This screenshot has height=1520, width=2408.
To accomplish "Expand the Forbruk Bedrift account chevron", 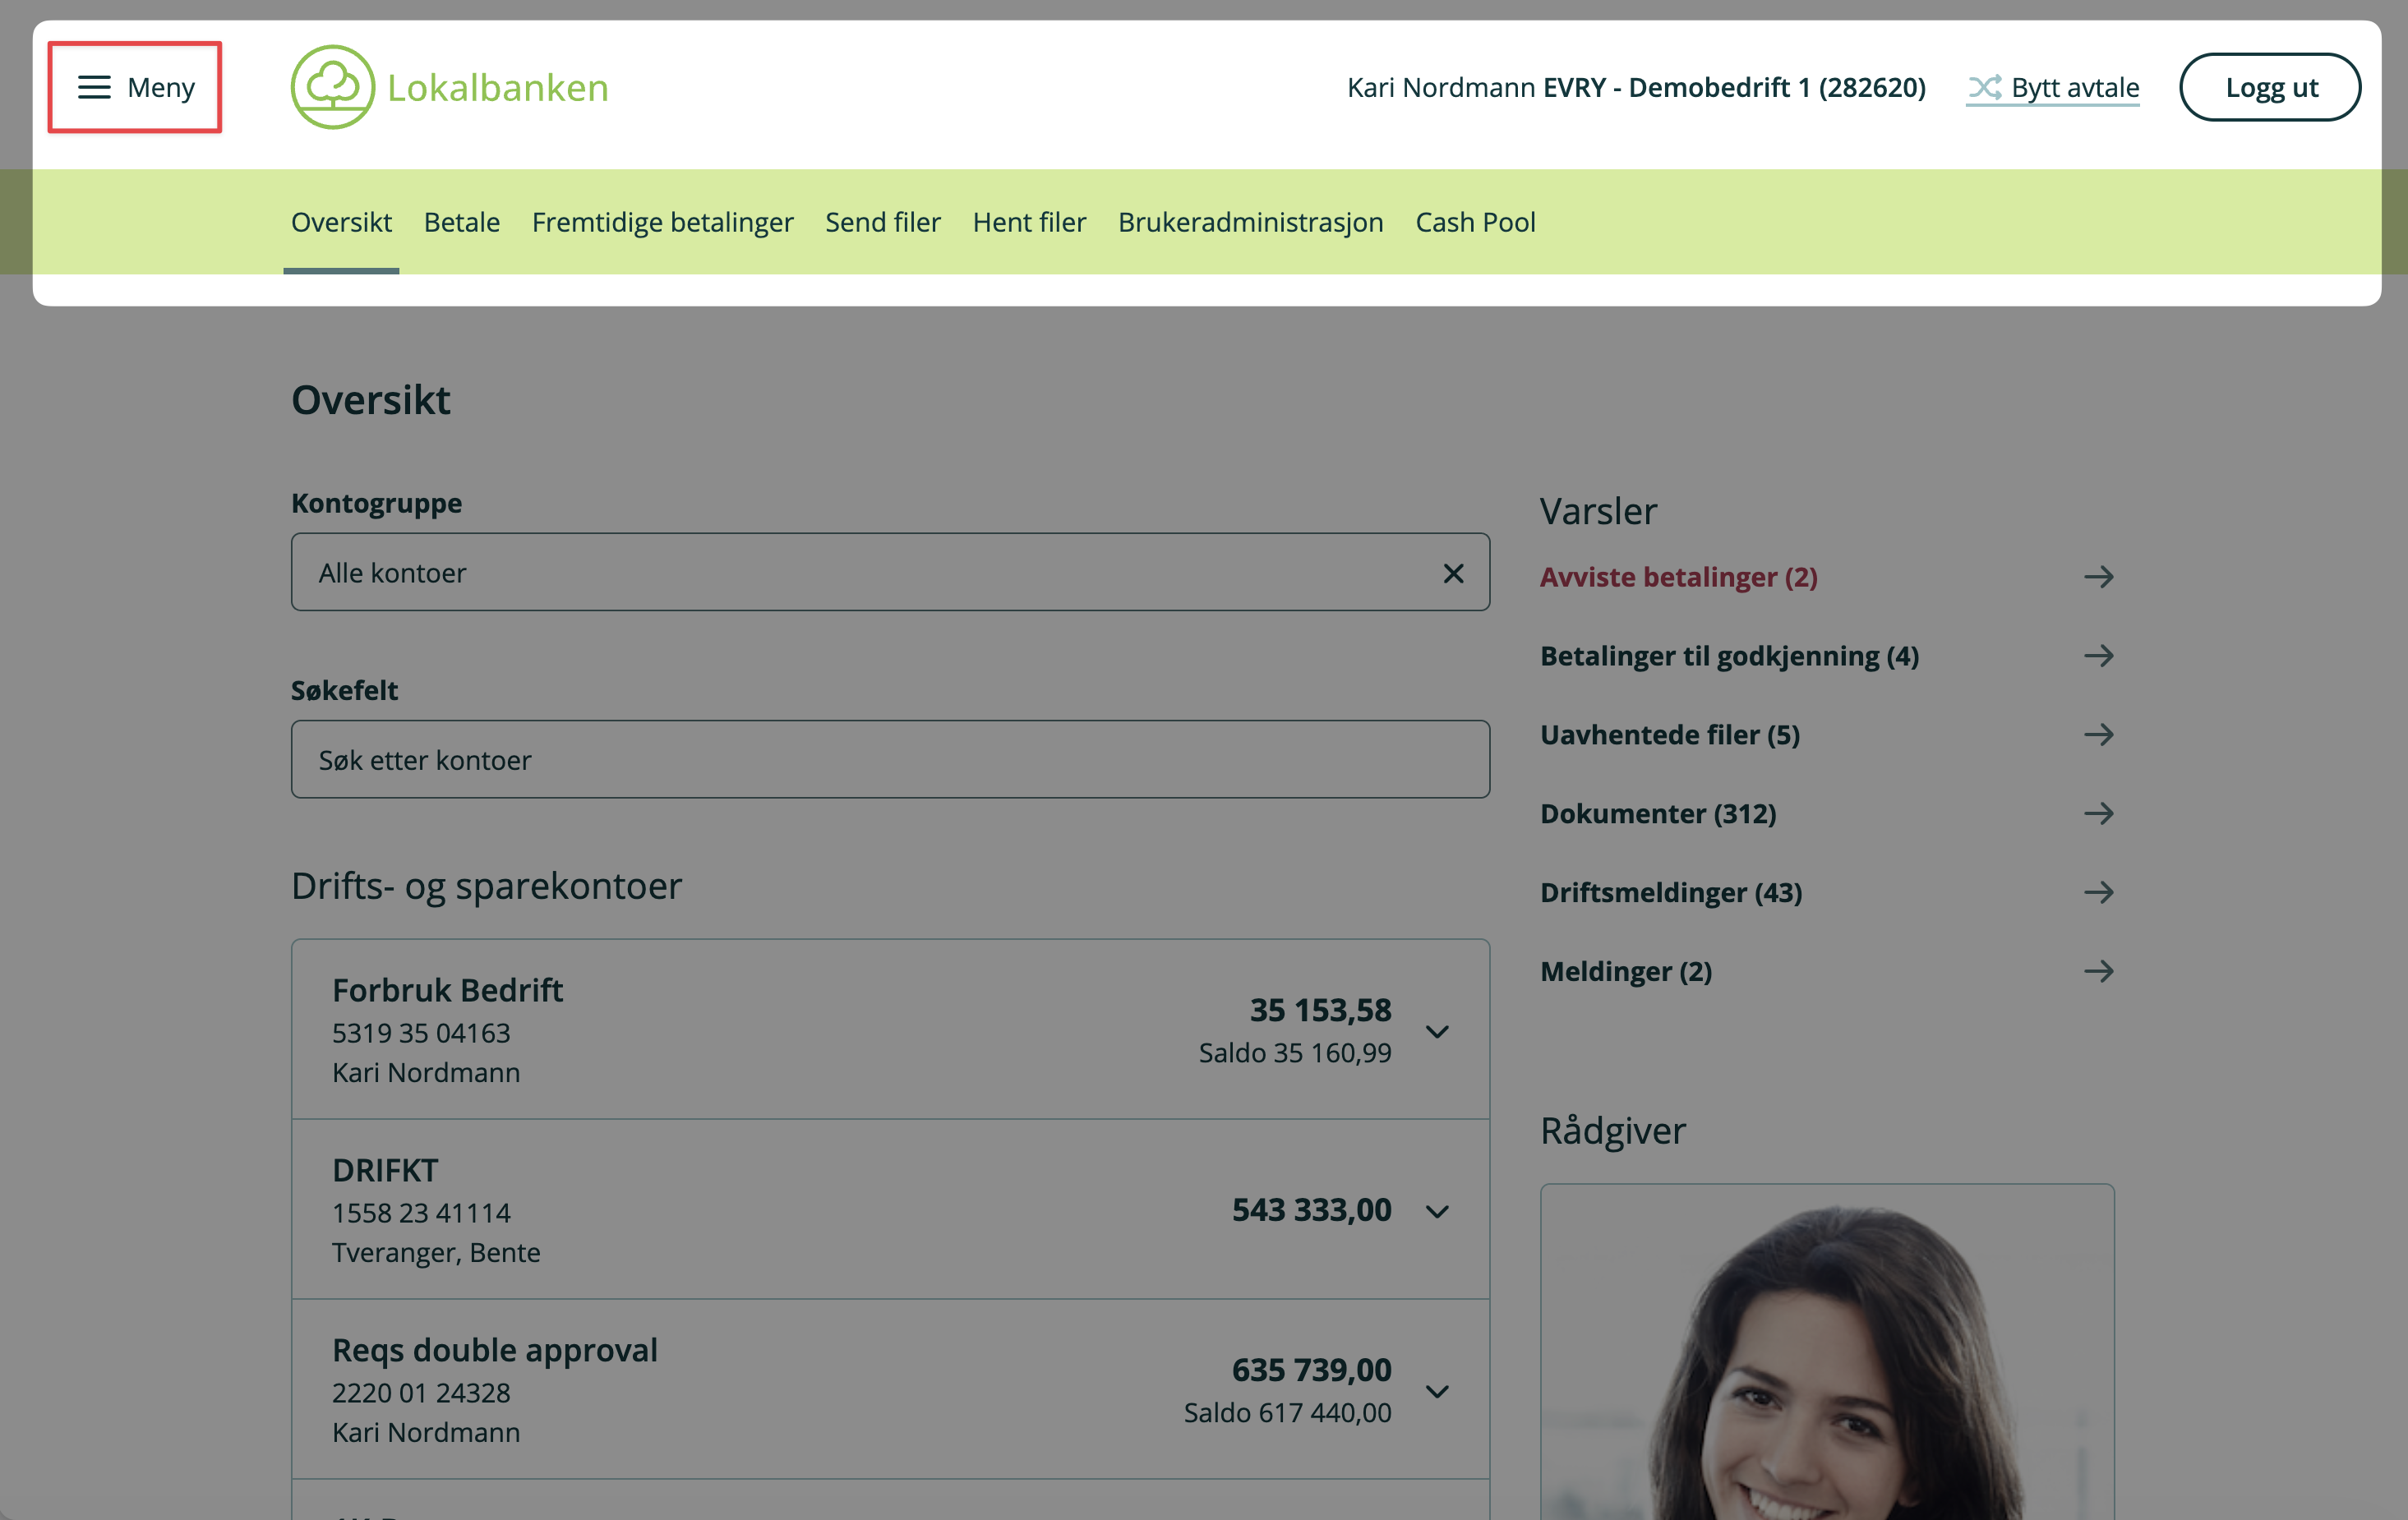I will coord(1437,1032).
